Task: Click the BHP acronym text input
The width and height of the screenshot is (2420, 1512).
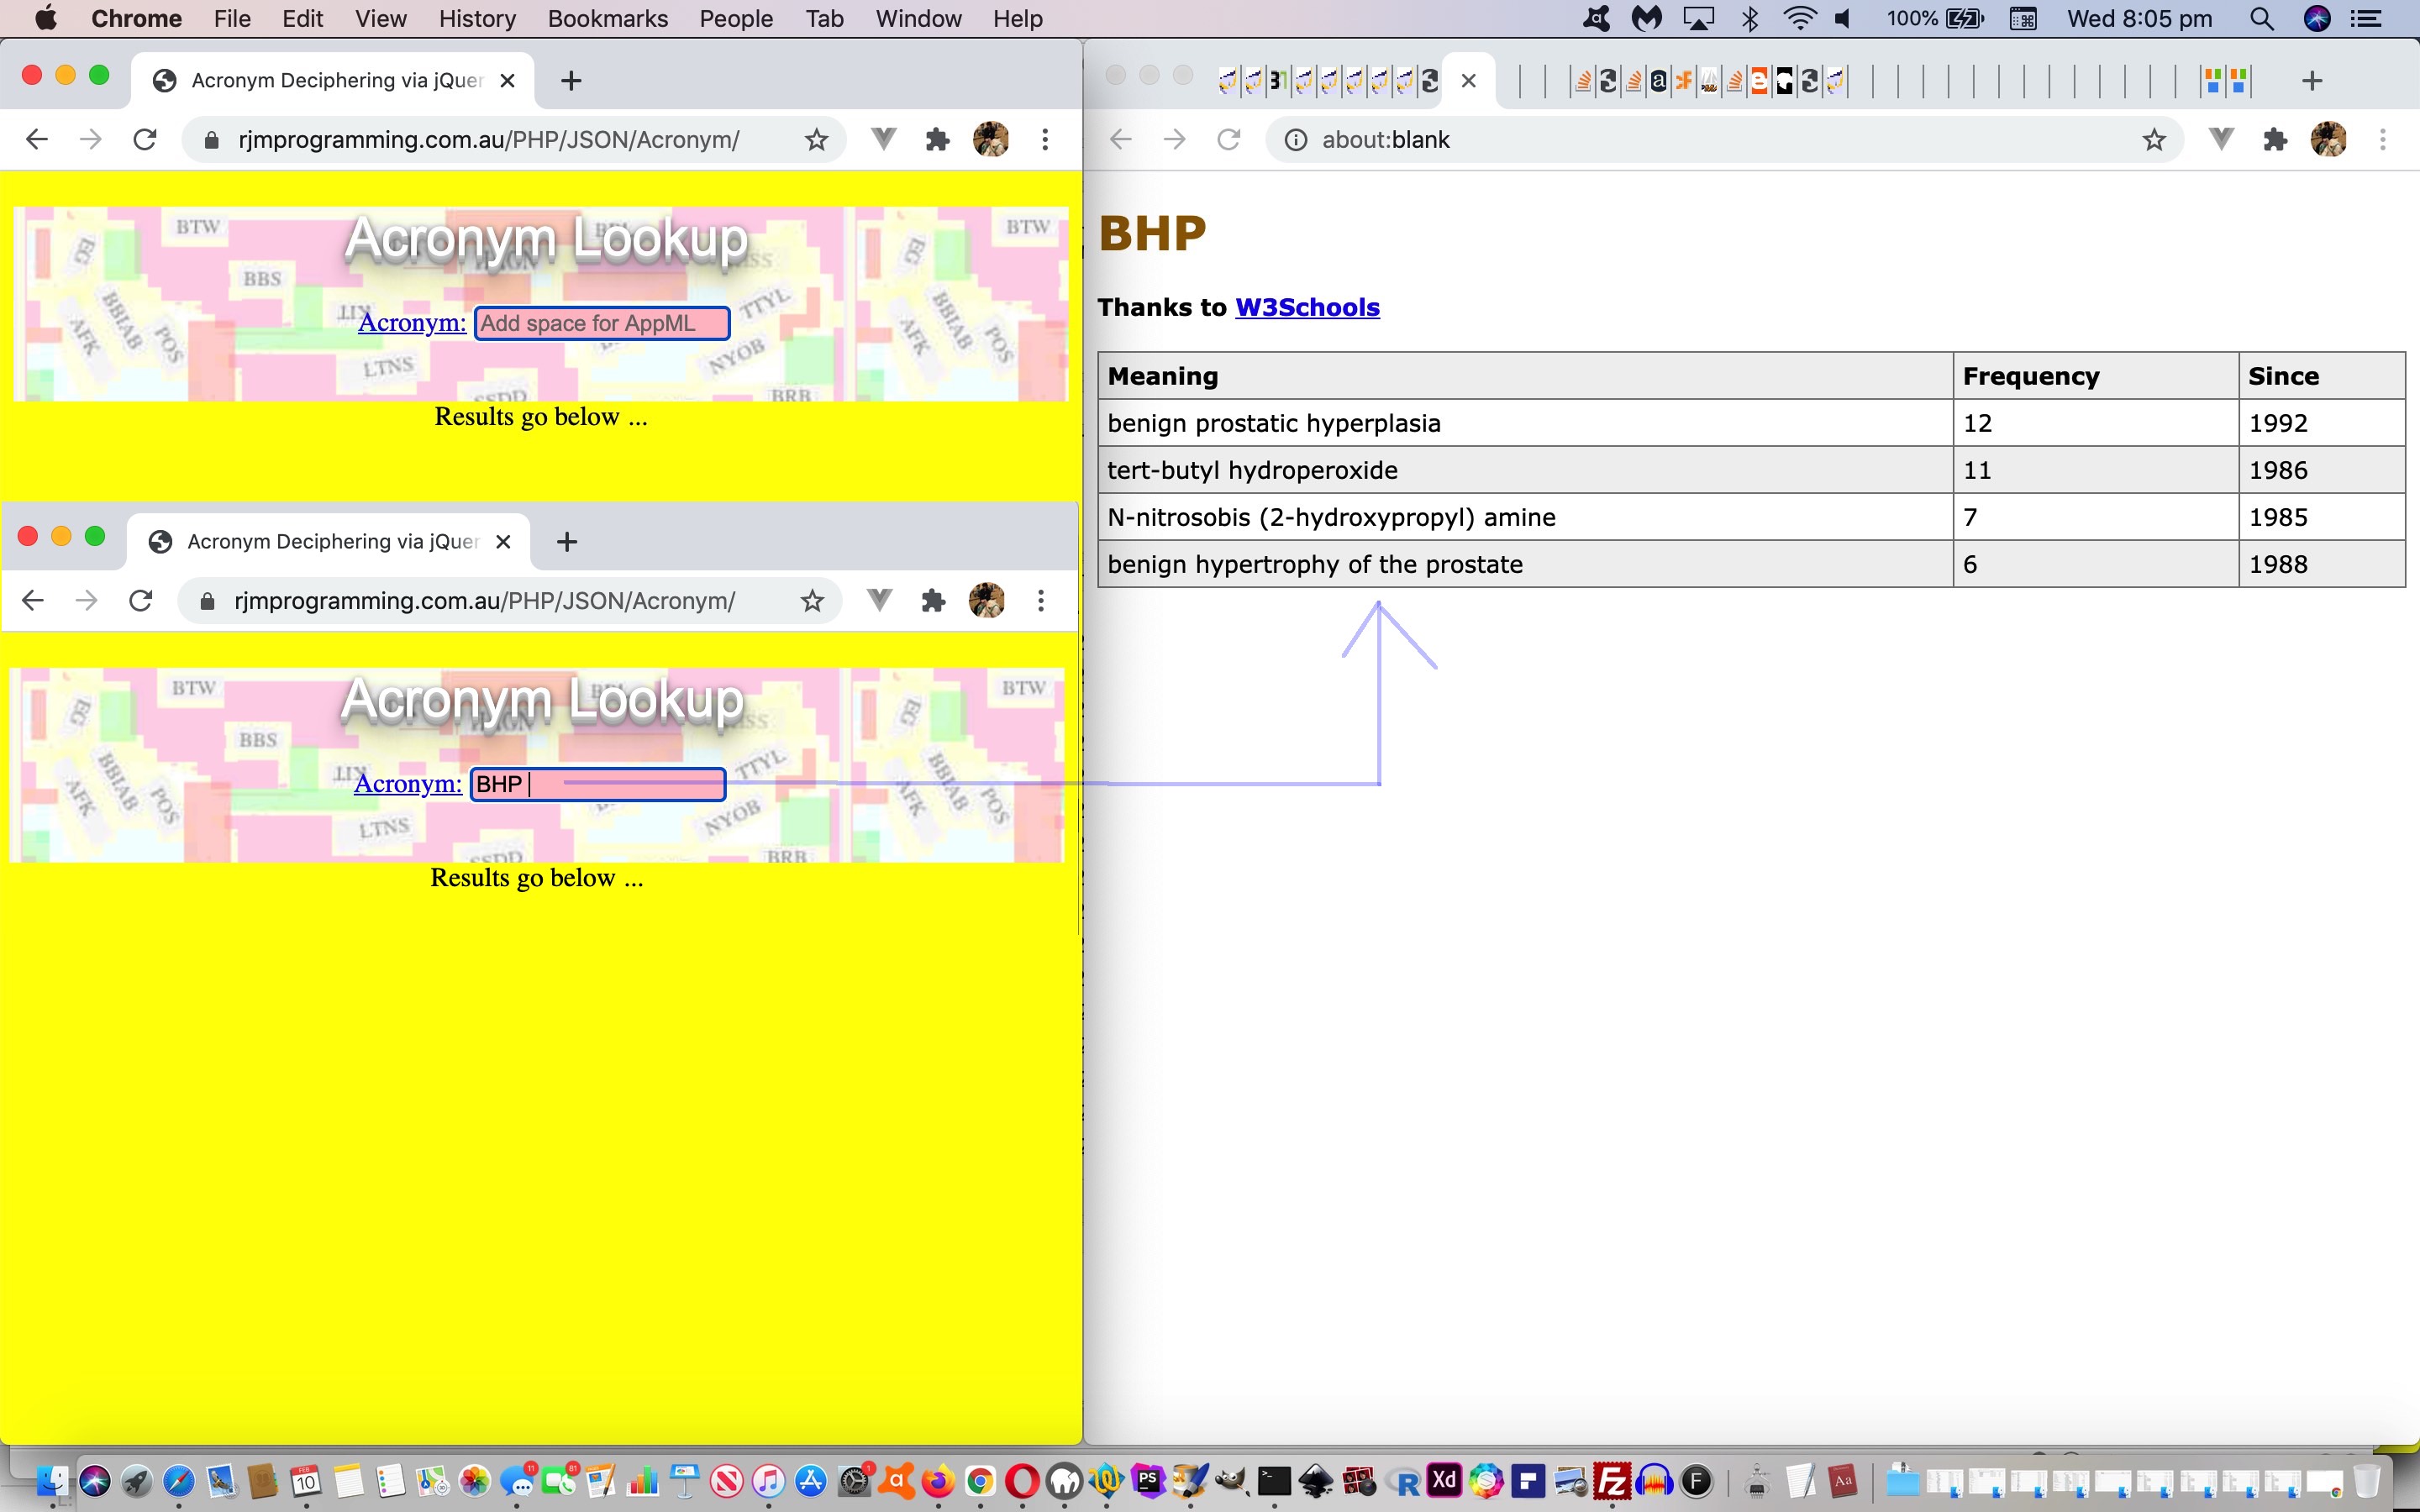Action: (x=594, y=782)
